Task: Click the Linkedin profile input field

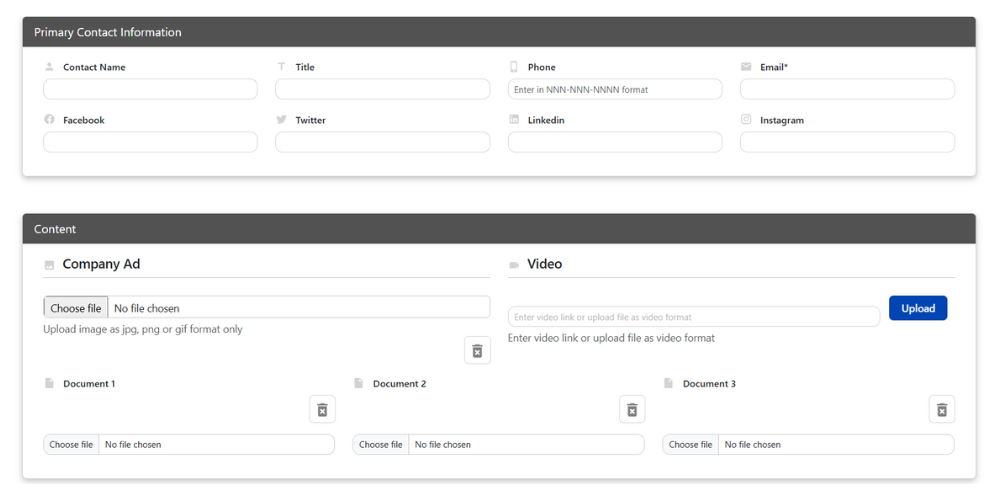Action: pos(615,142)
